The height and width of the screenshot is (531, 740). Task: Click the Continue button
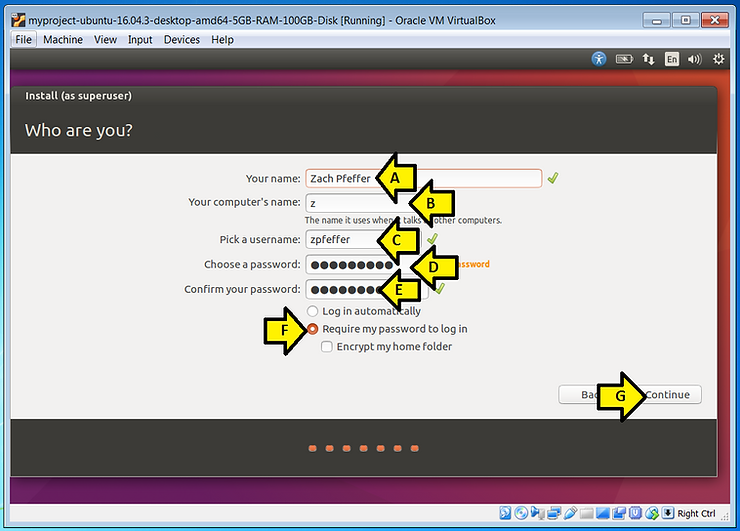[x=667, y=395]
